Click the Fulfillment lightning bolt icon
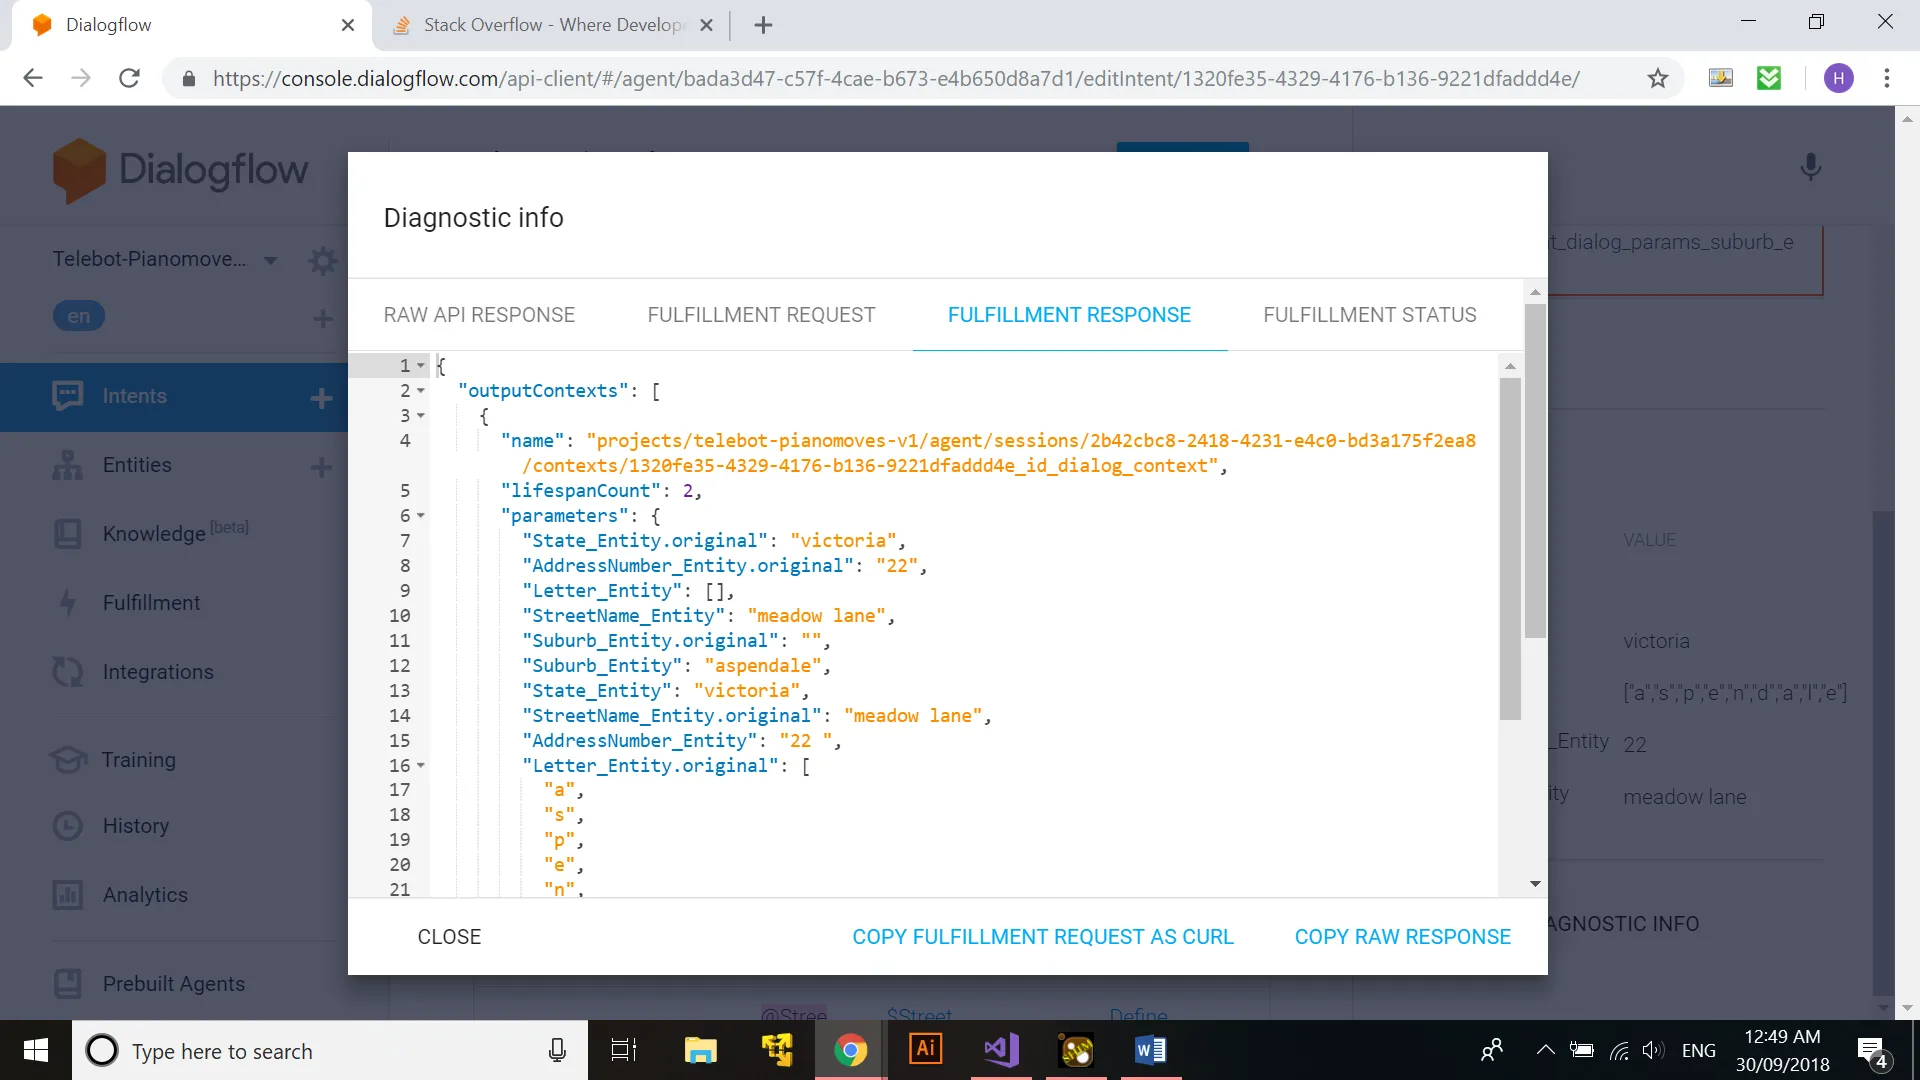 pyautogui.click(x=67, y=603)
